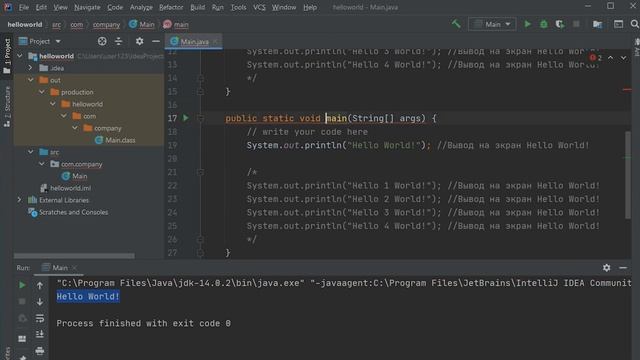Select Main.class in the project tree

115,140
